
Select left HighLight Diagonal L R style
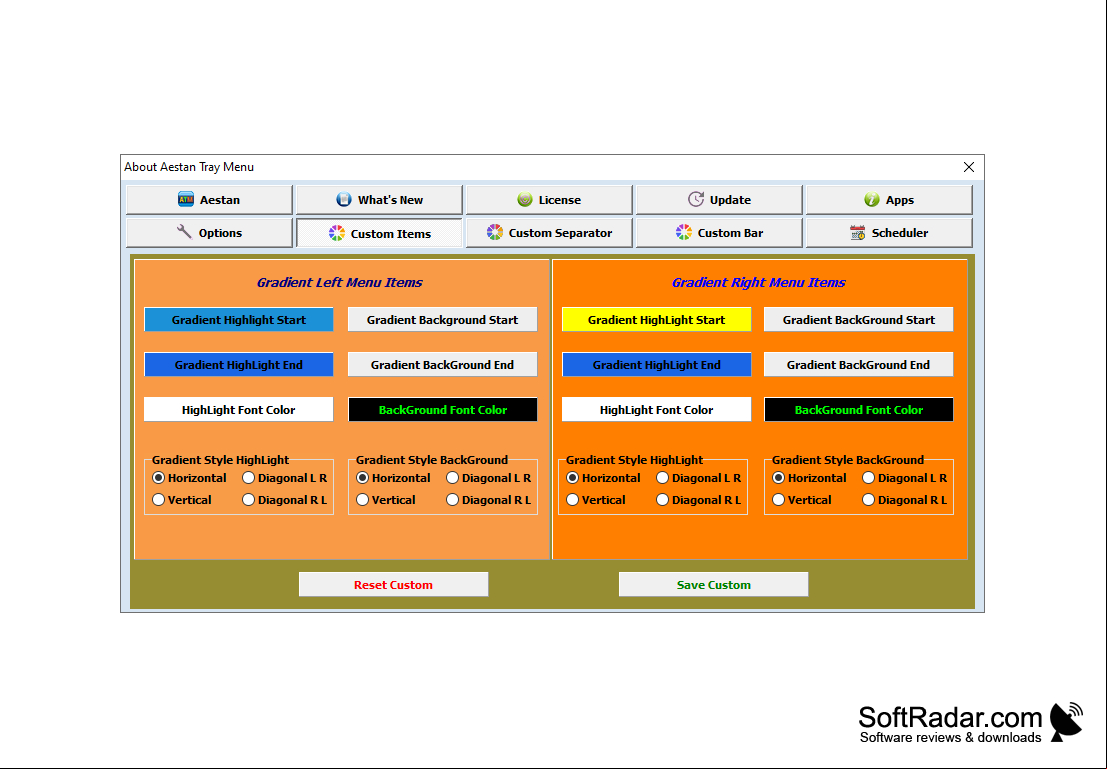click(x=285, y=478)
